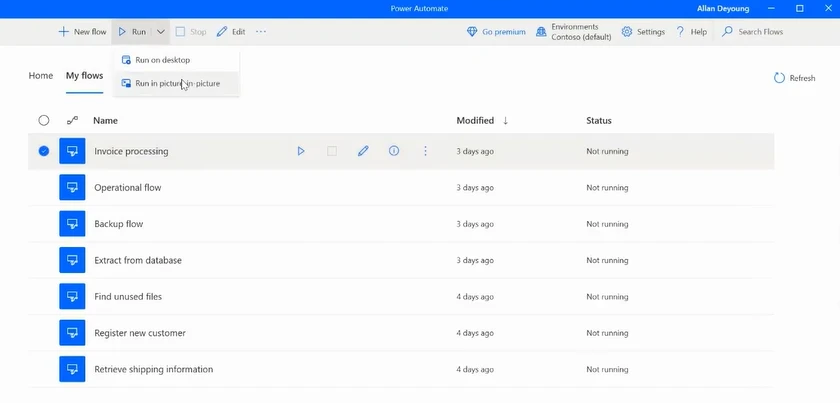
Task: Run the Invoice processing flow via play icon
Action: click(x=301, y=151)
